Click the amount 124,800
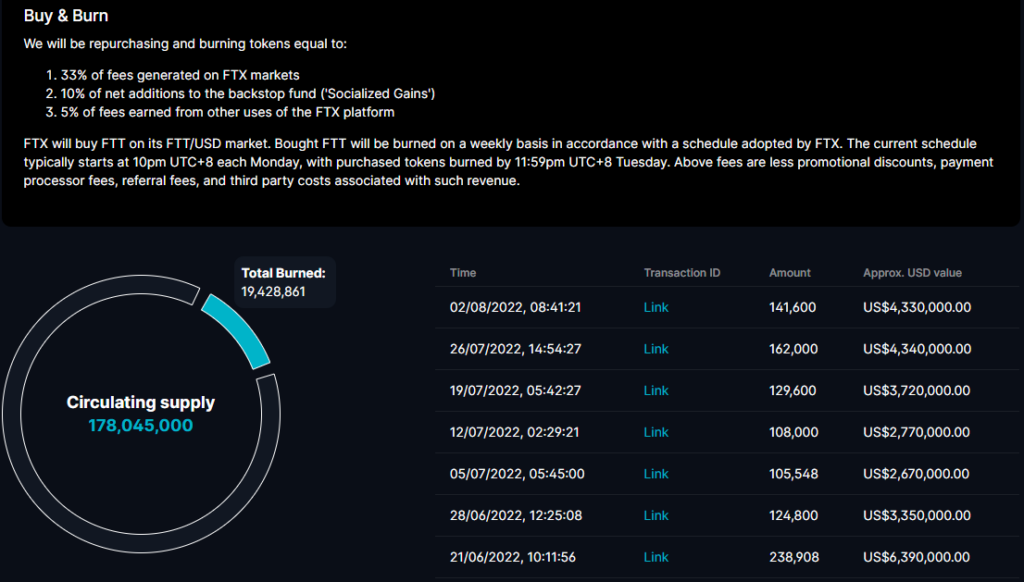1024x582 pixels. tap(793, 515)
